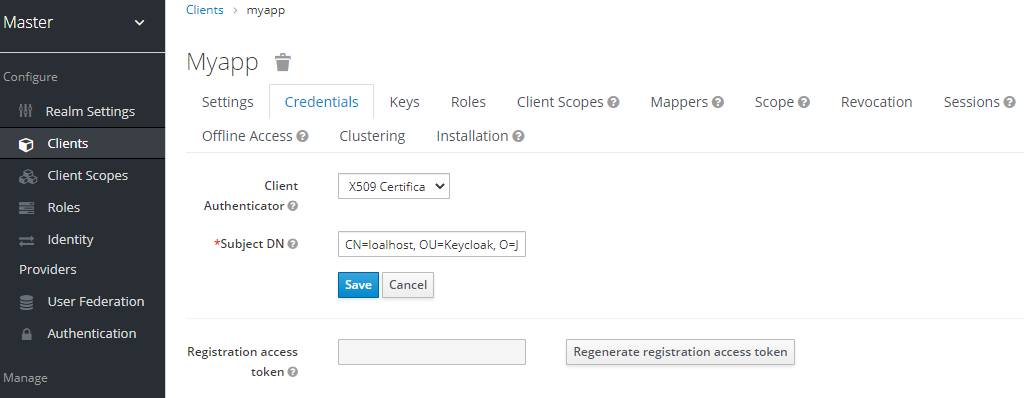This screenshot has height=398, width=1024.
Task: Click help icon next to Offline Access
Action: tap(302, 137)
